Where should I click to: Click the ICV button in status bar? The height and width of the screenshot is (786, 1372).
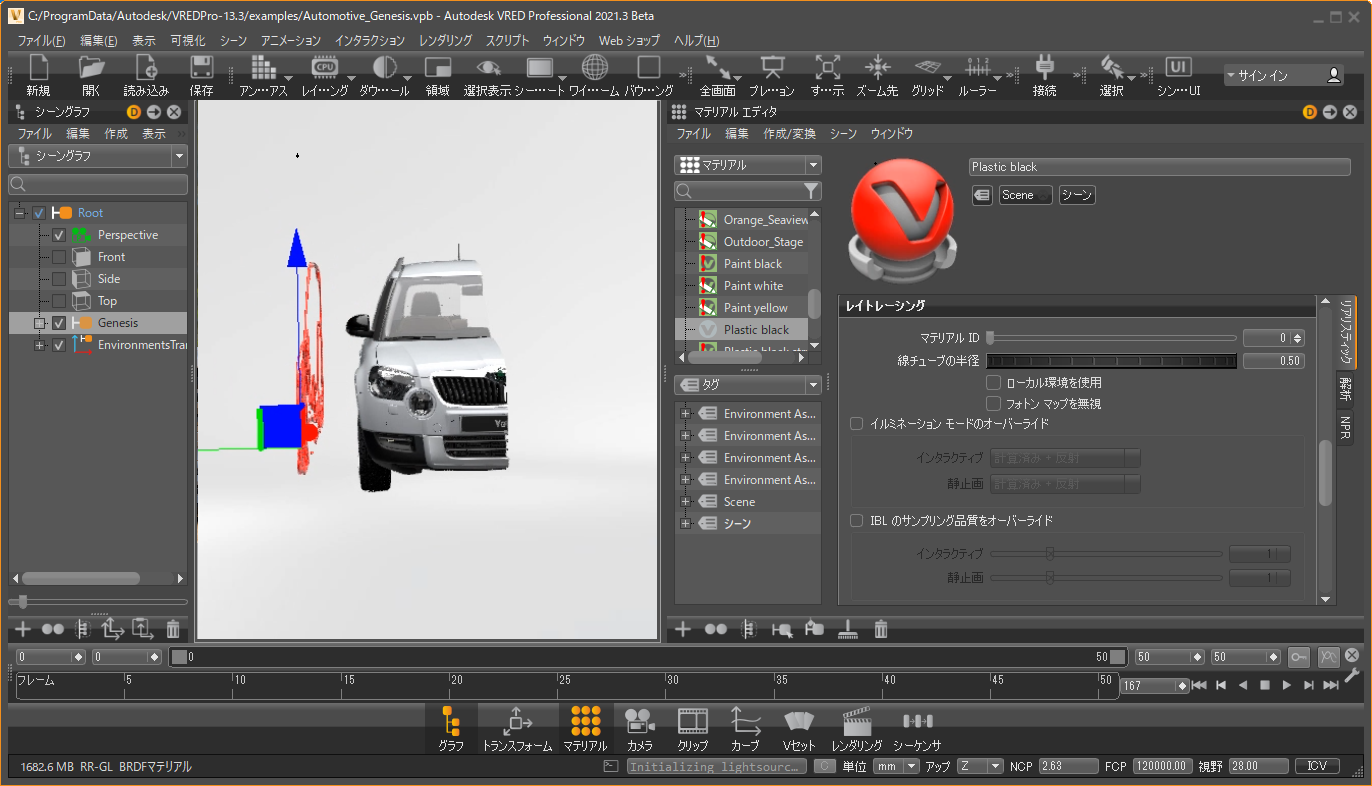(x=1317, y=766)
